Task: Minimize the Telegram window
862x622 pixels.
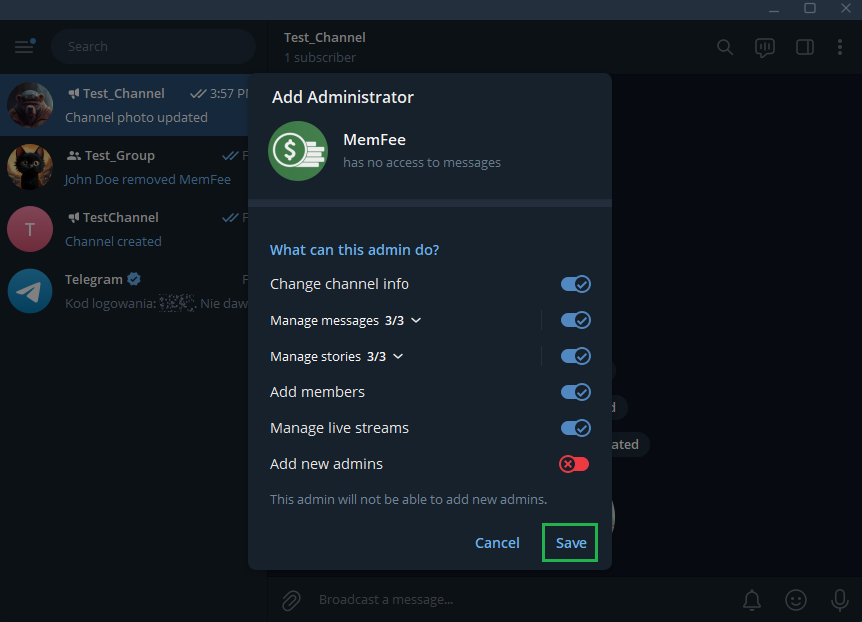Action: [x=773, y=10]
